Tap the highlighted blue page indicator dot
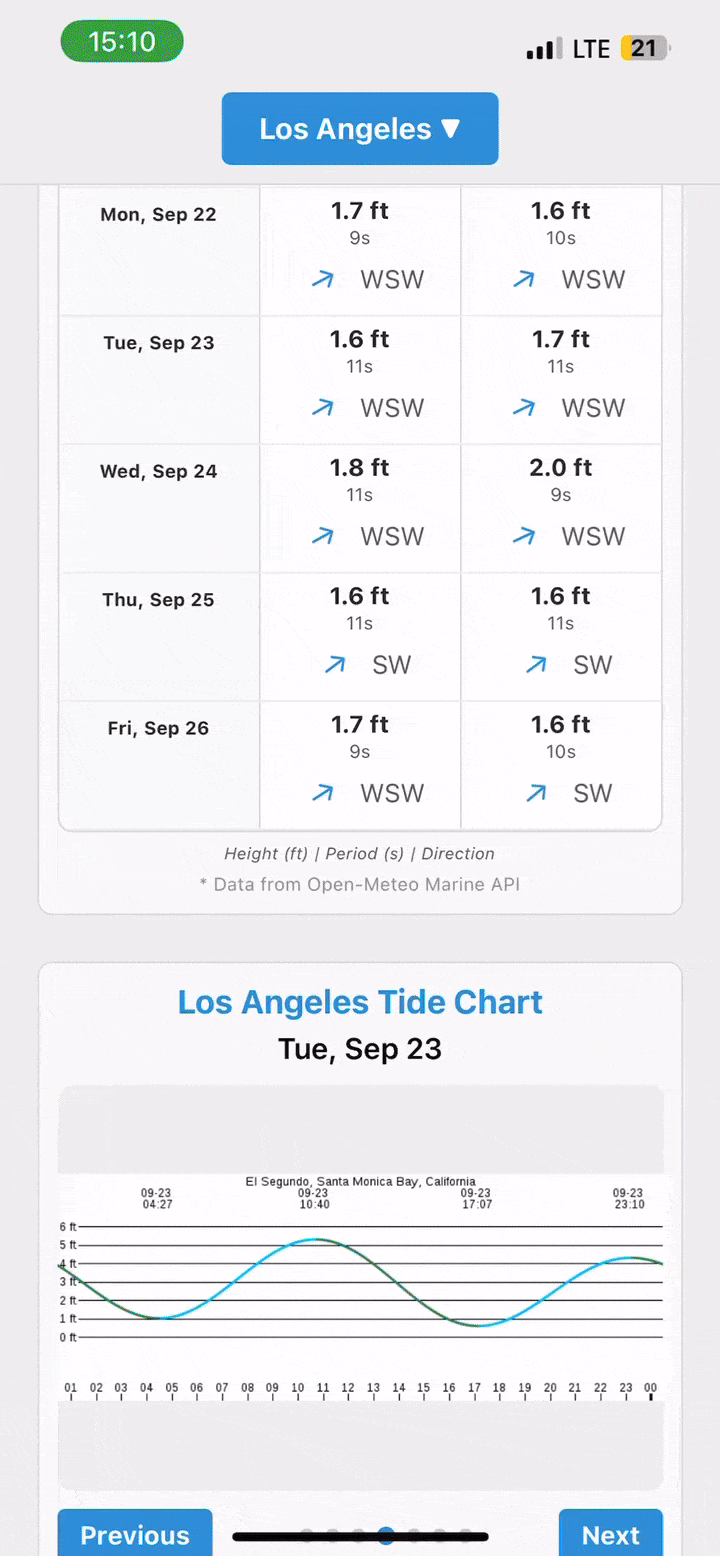The width and height of the screenshot is (720, 1556). pyautogui.click(x=386, y=1536)
